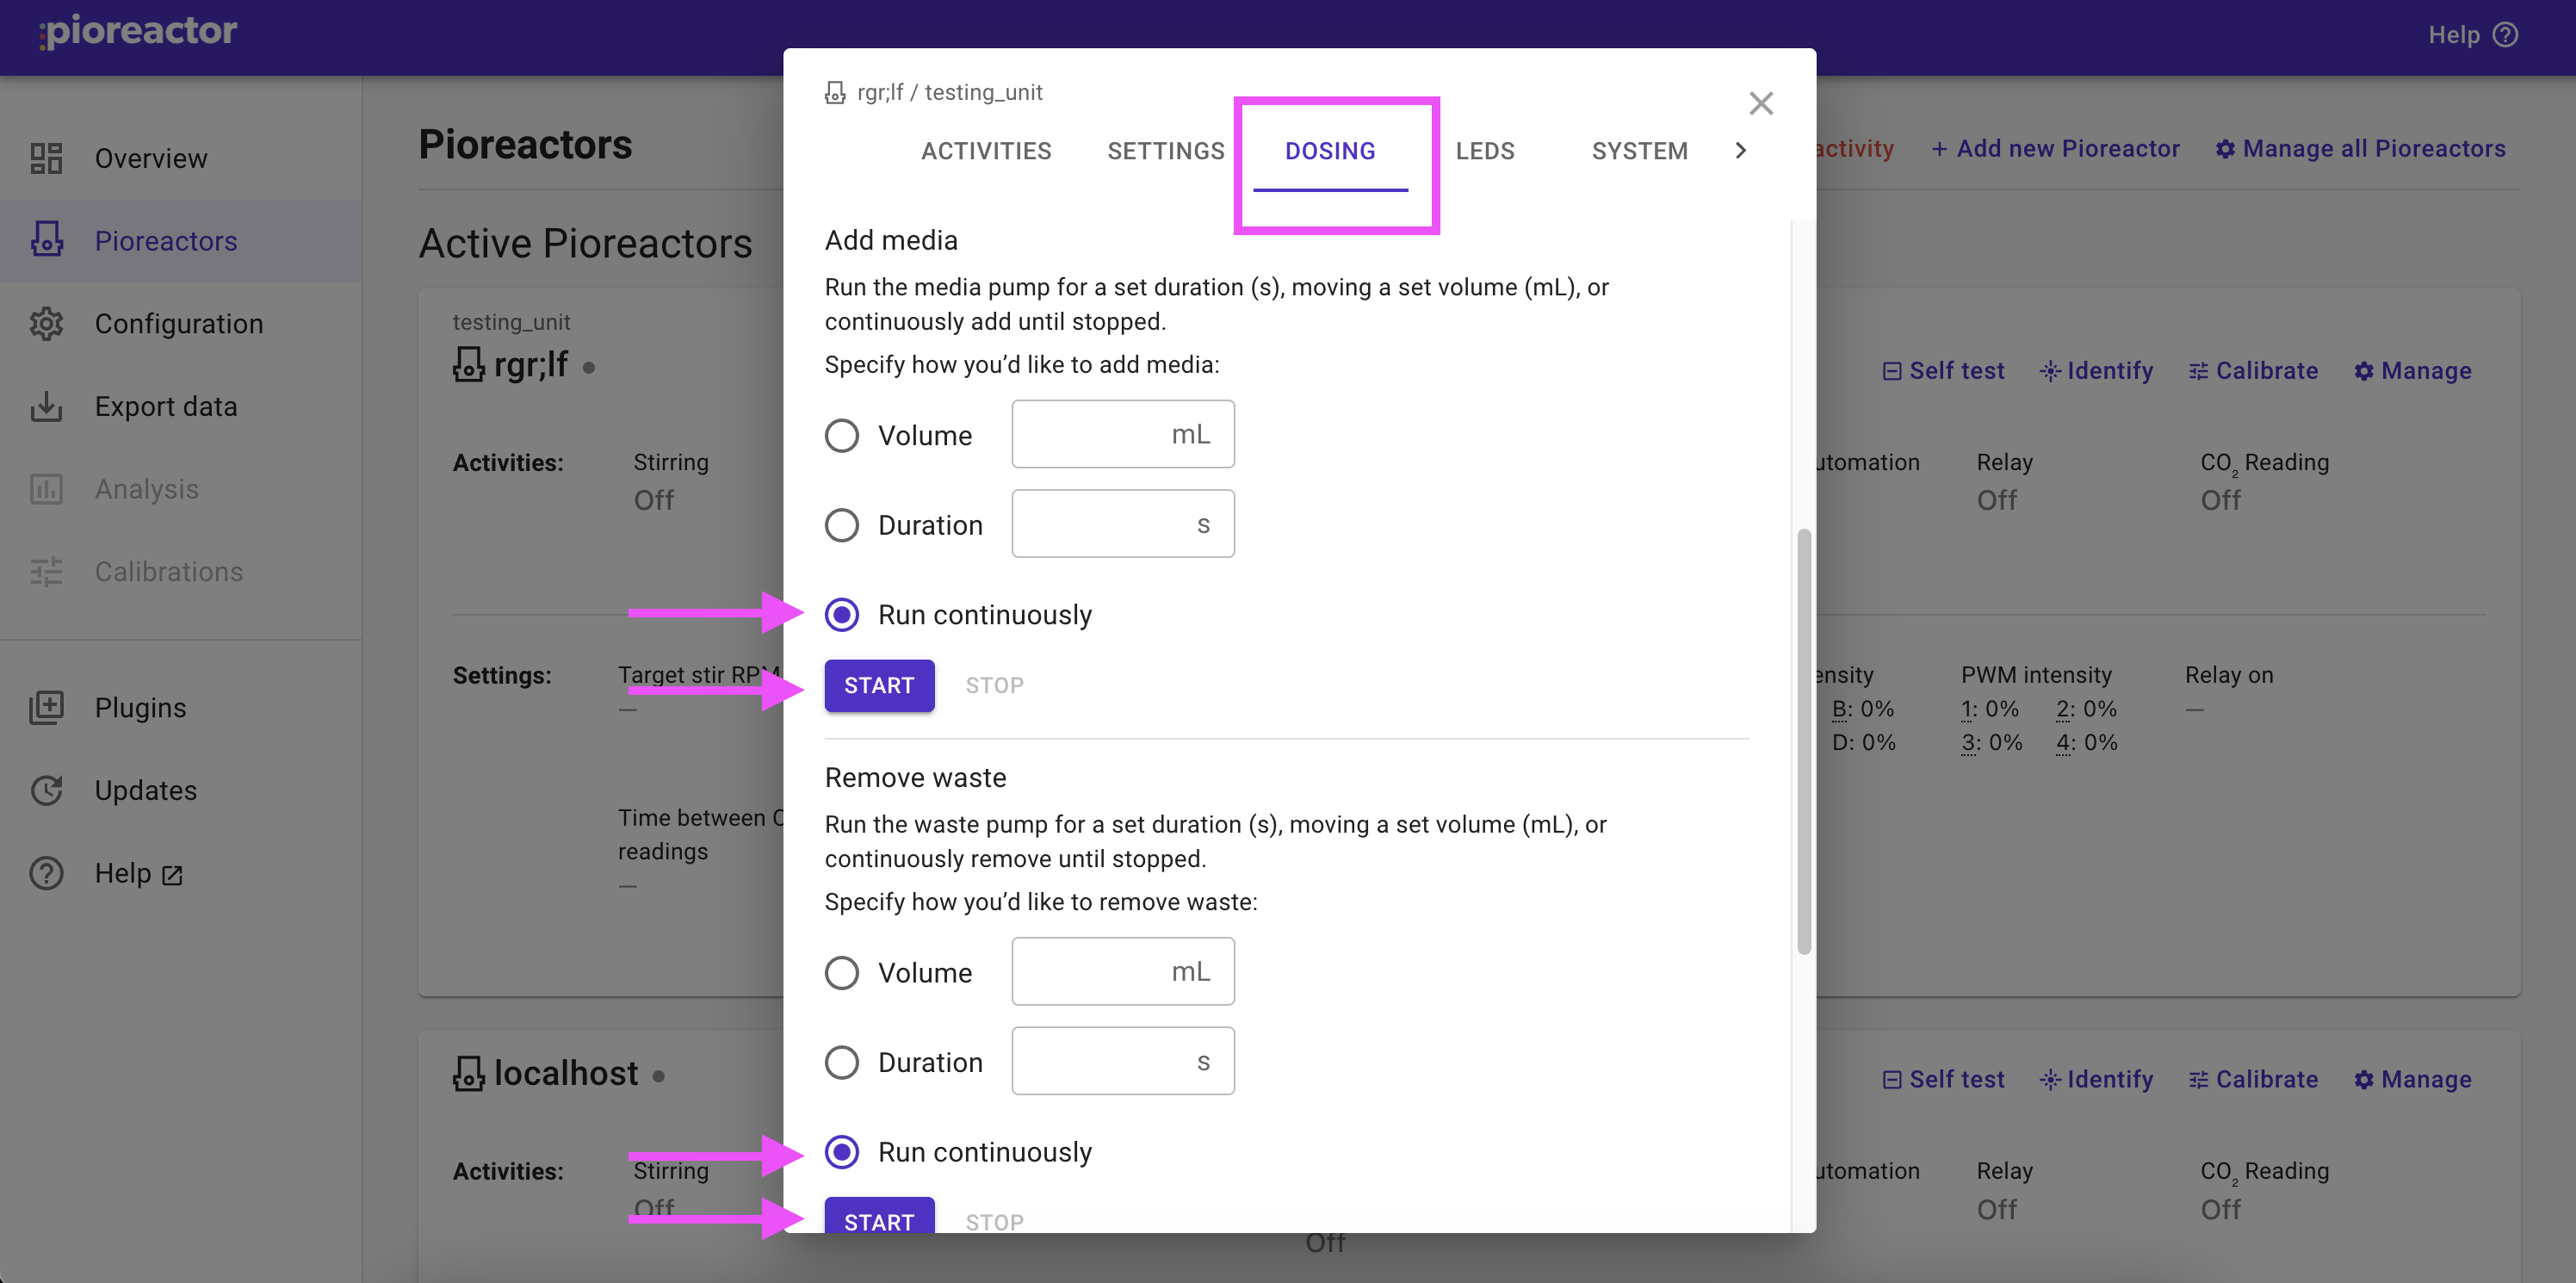This screenshot has height=1283, width=2576.
Task: Click the Export data download icon
Action: (x=46, y=406)
